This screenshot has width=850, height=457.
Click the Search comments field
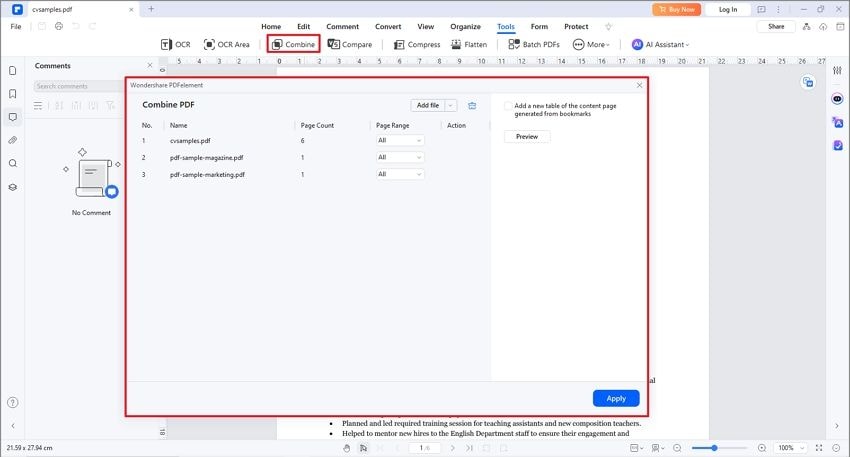coord(79,86)
